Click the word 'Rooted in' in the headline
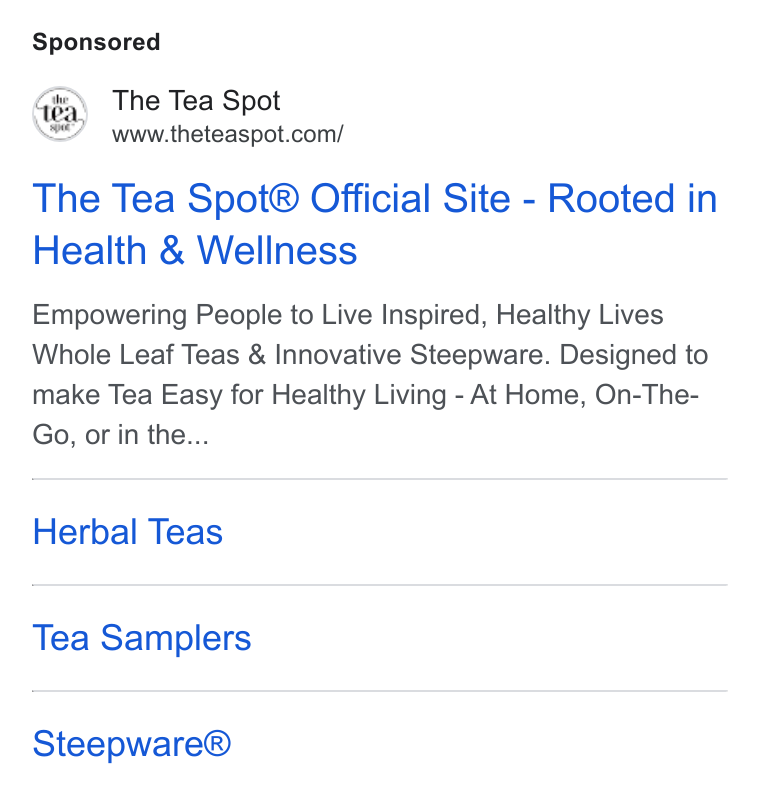Viewport: 760px width, 796px height. (x=632, y=198)
